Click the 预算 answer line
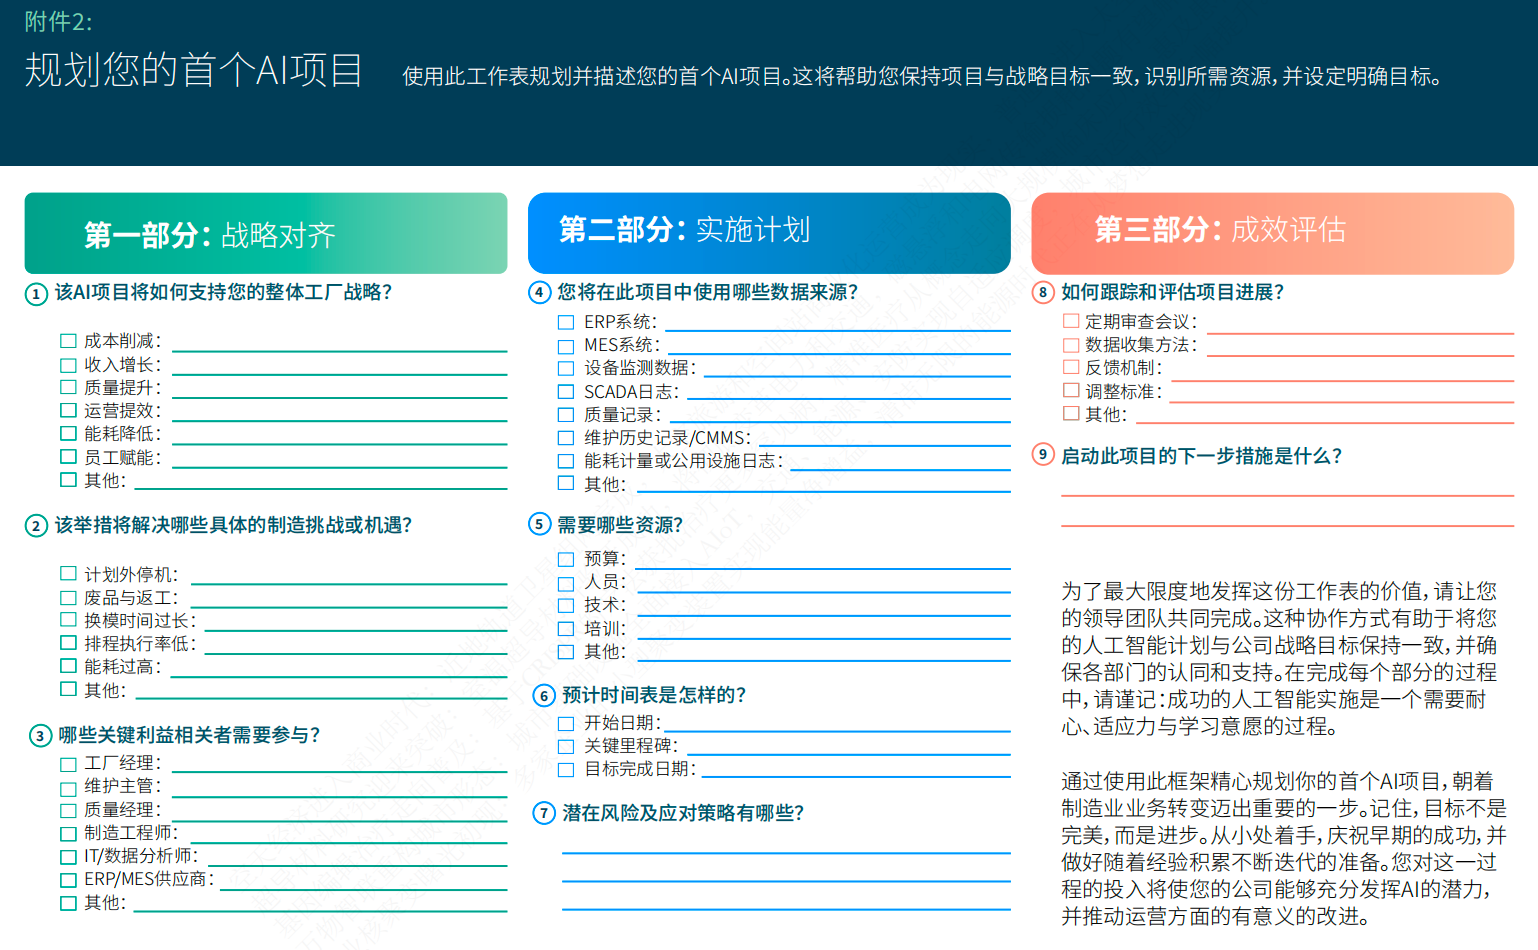 823,567
